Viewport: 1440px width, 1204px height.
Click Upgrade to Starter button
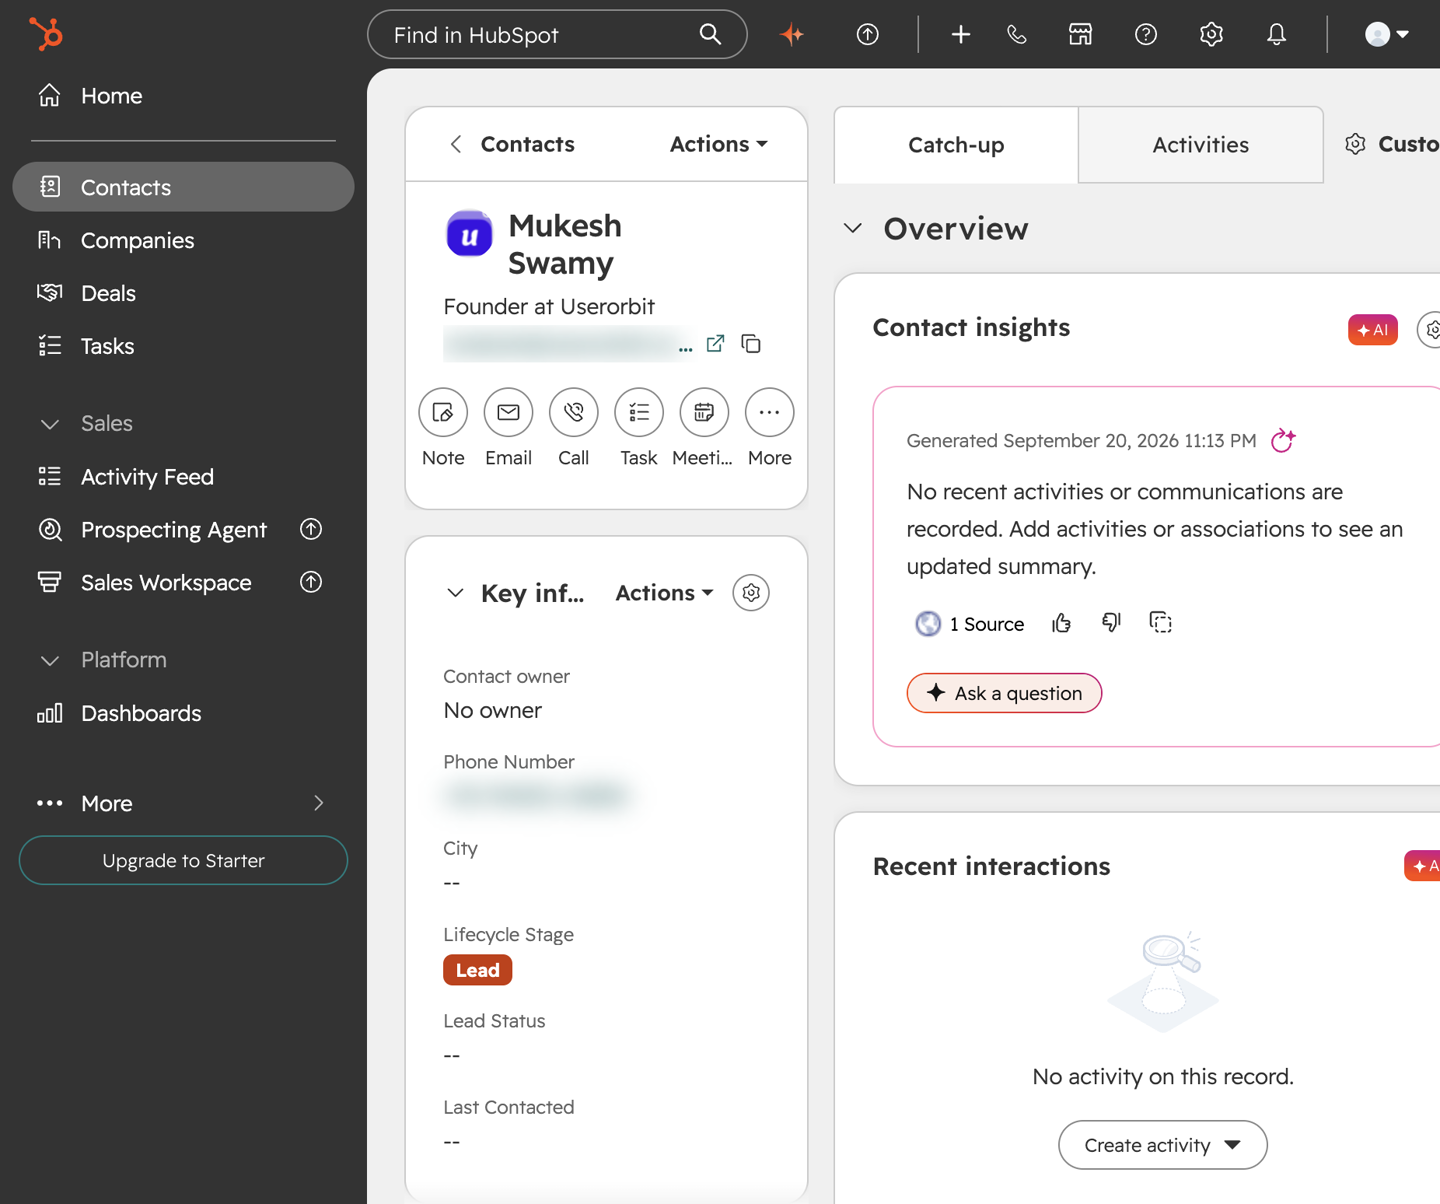183,860
